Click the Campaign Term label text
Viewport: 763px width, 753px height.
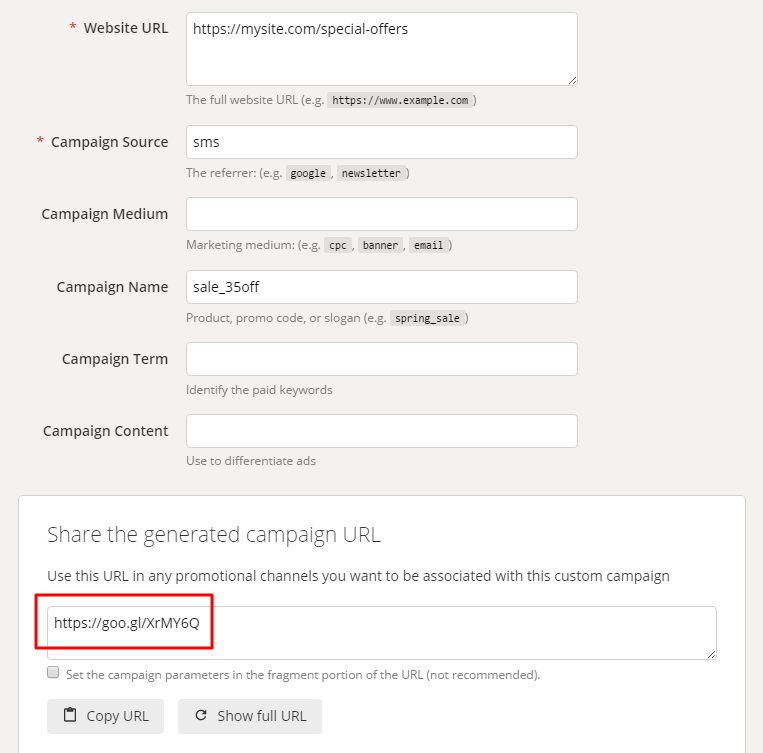115,359
